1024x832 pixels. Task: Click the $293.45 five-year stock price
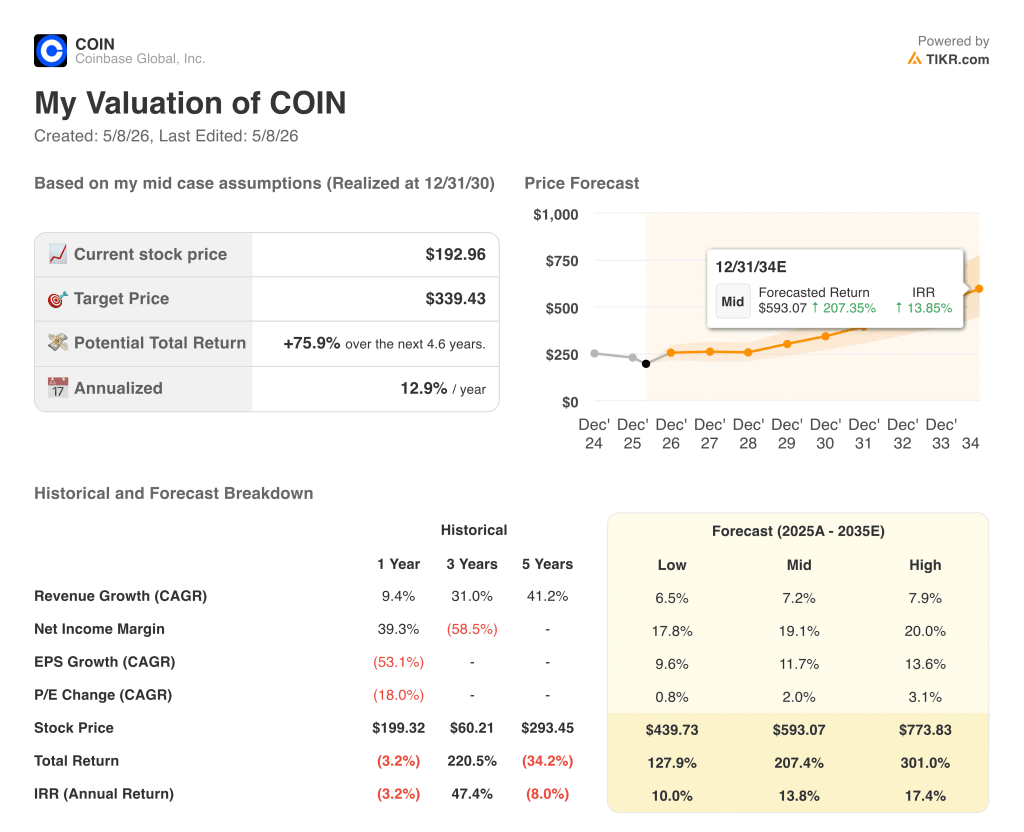[547, 728]
